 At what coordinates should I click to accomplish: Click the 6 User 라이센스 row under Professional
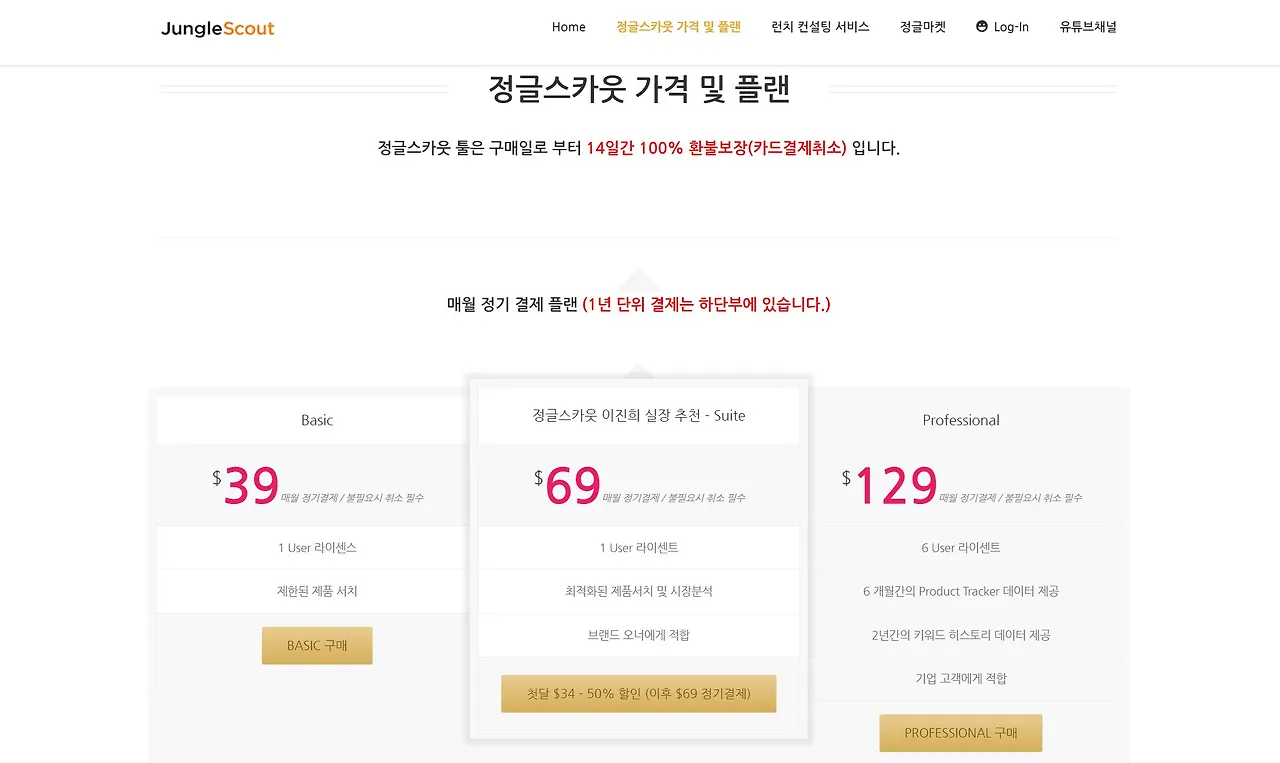click(960, 547)
